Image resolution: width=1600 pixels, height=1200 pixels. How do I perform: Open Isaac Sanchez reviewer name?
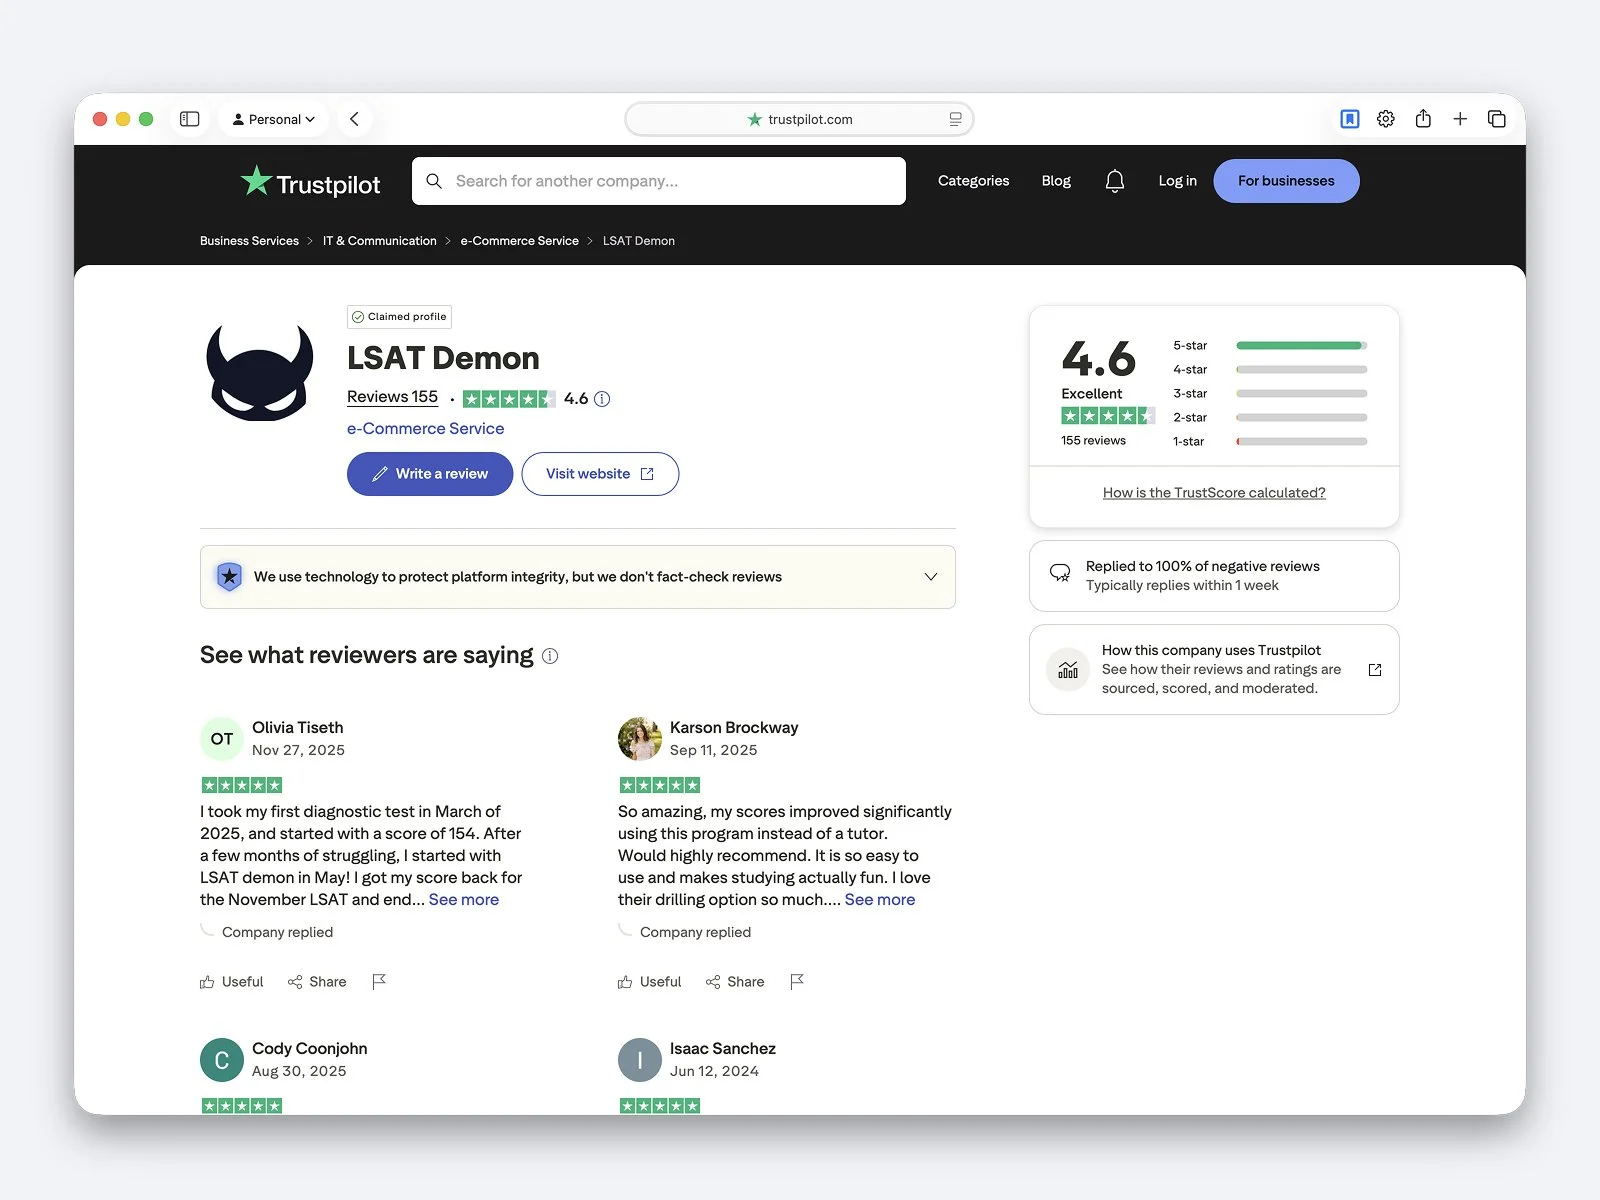tap(723, 1049)
